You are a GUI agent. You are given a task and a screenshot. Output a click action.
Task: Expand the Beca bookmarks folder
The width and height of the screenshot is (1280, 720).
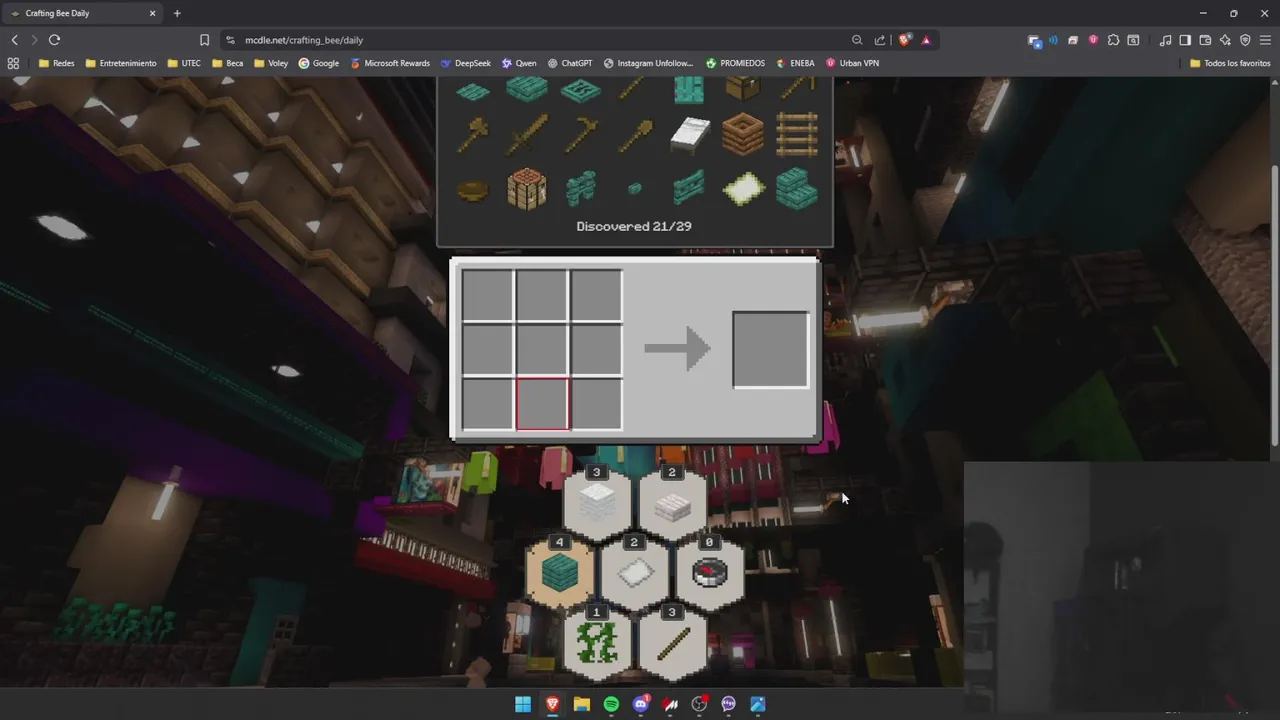tap(228, 63)
